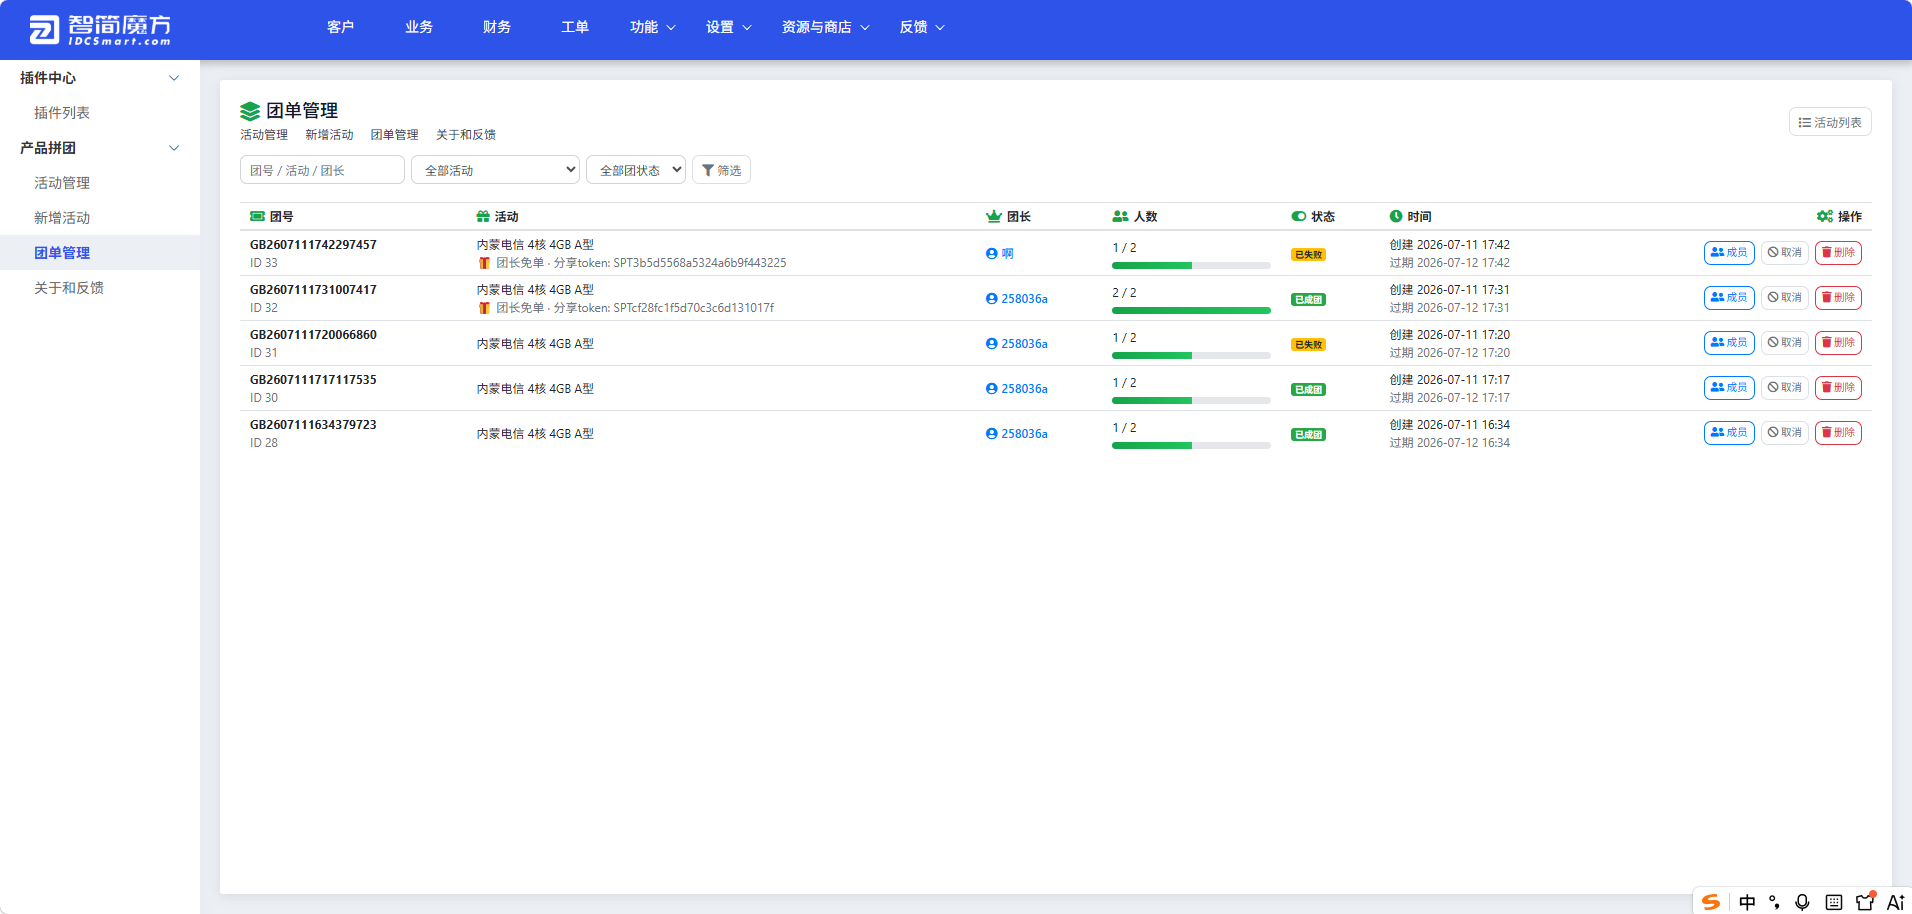The image size is (1912, 914).
Task: Click the toggle icon beside the 状态 header
Action: (1299, 216)
